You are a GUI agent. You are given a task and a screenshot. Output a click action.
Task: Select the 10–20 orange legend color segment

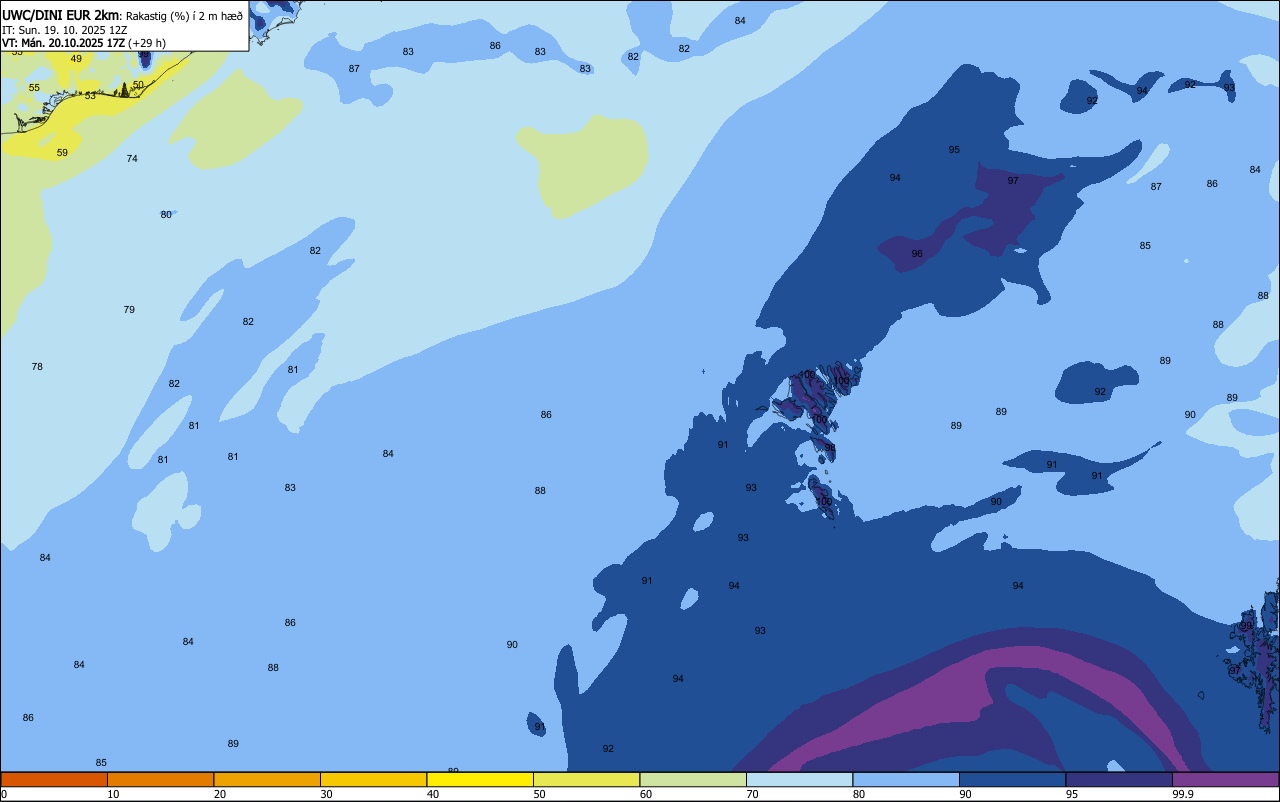(x=160, y=780)
